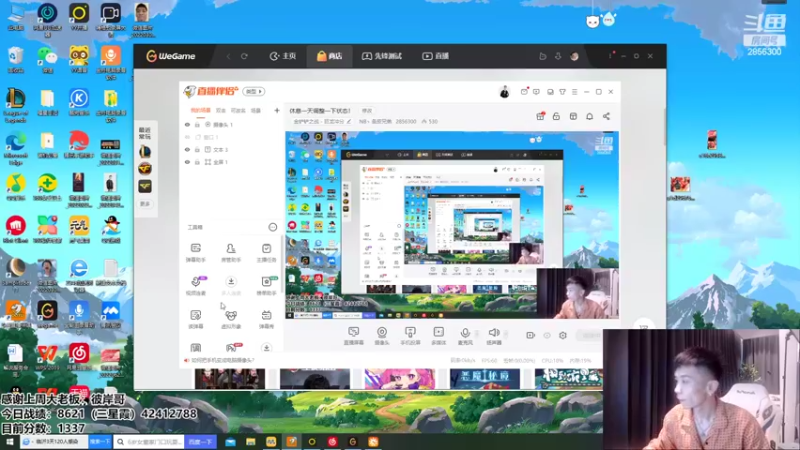Screen dimensions: 800x450
Task: Click unlock icon above preview
Action: (557, 116)
